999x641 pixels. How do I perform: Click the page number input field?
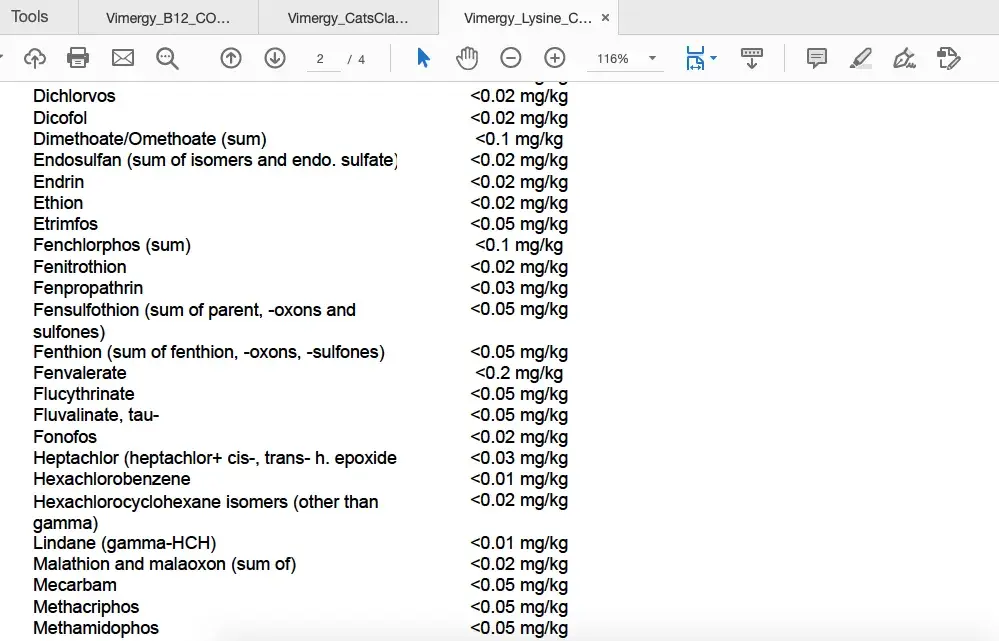point(321,59)
